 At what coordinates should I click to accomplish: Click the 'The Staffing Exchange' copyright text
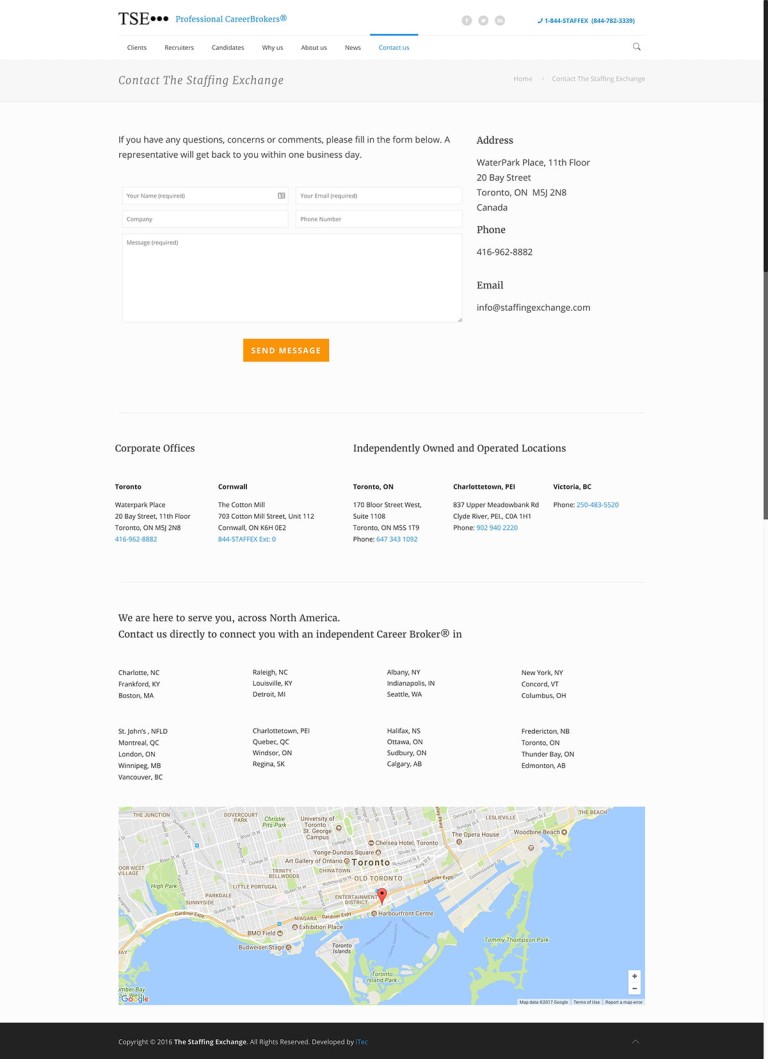pos(210,1041)
